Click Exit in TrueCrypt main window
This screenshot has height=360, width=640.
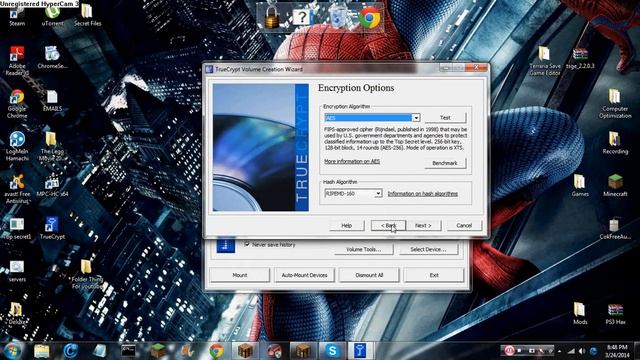pos(434,275)
